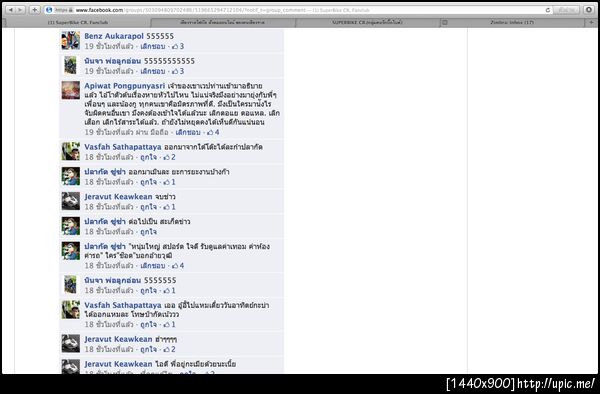Viewport: 600px width, 394px height.
Task: Switch to the first SuperBike CR. Fanclub tab
Action: pyautogui.click(x=78, y=23)
